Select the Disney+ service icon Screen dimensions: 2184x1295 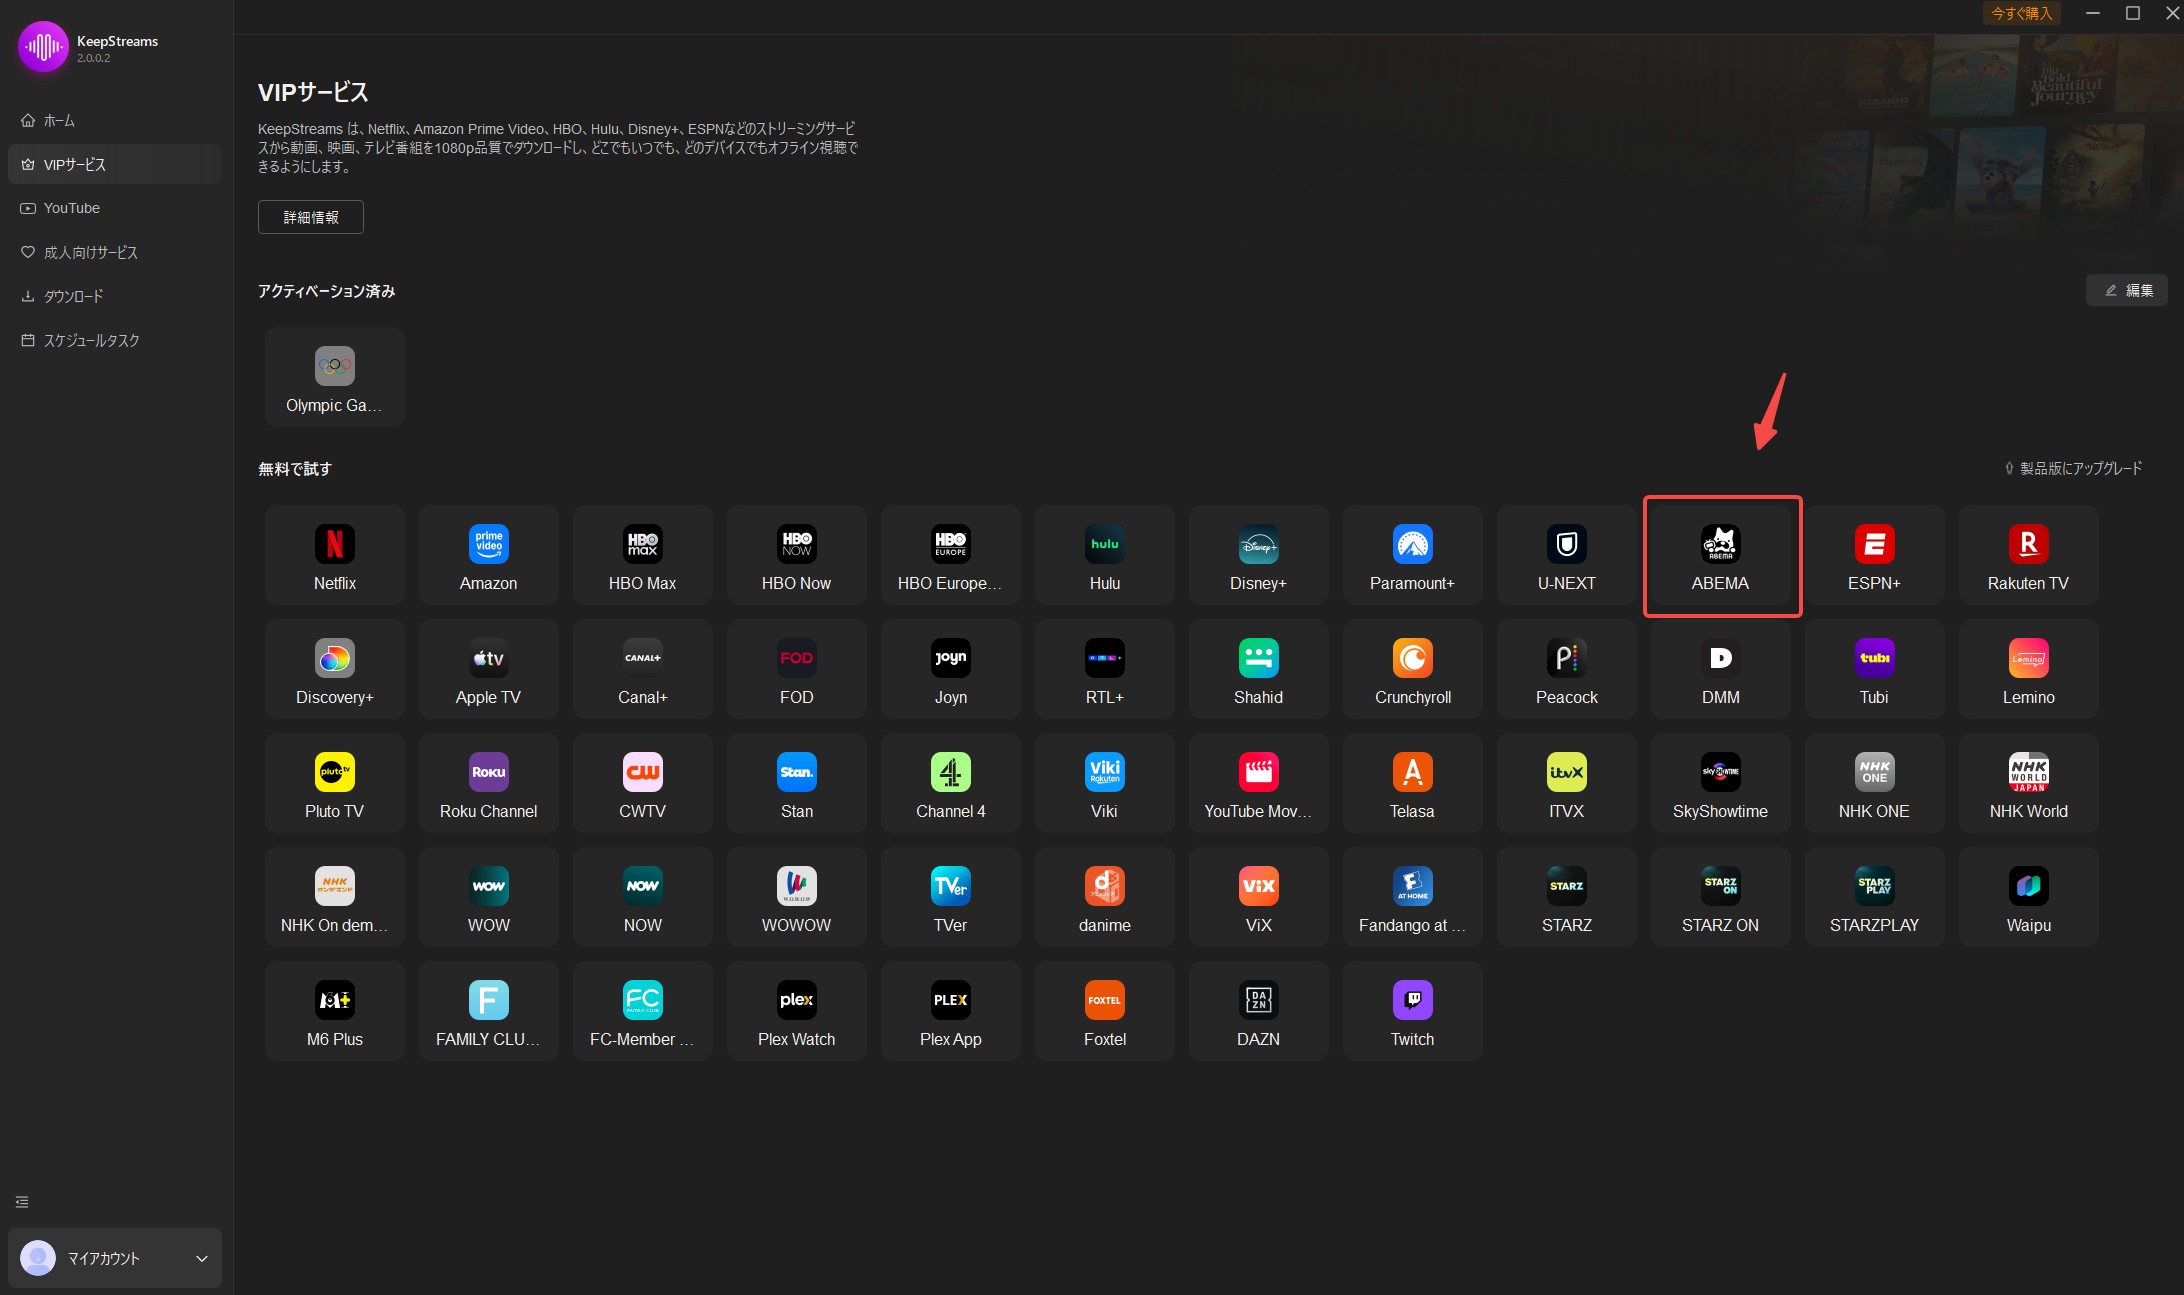pos(1258,556)
